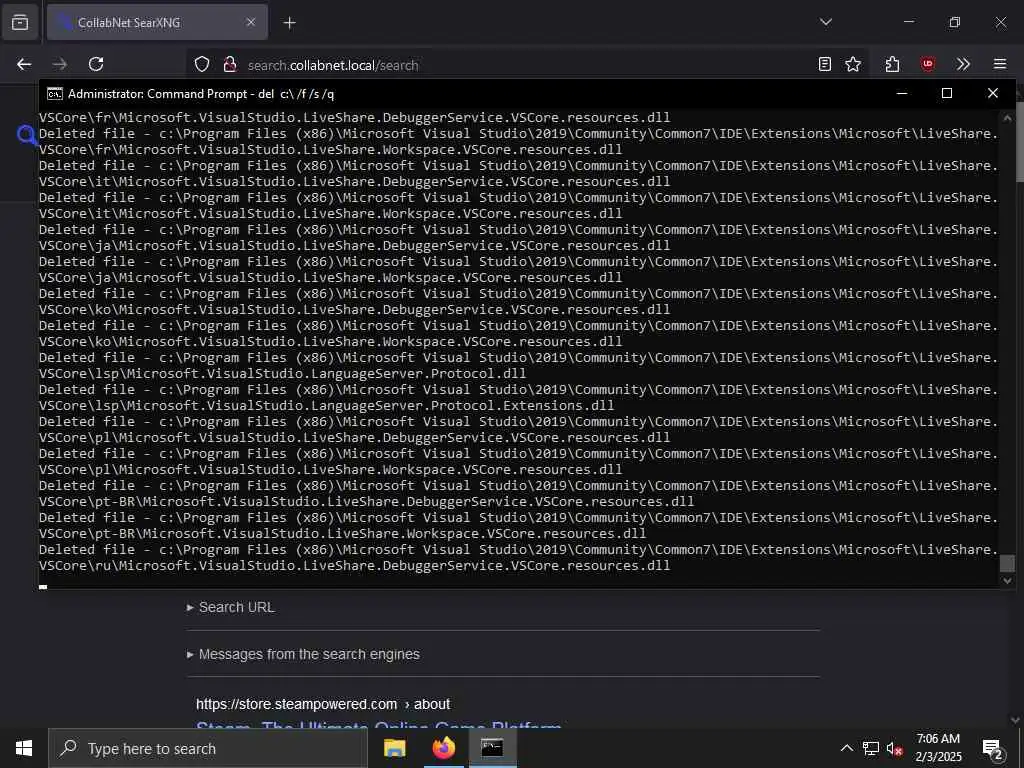This screenshot has height=768, width=1024.
Task: Open the network status tray icon
Action: [x=871, y=748]
